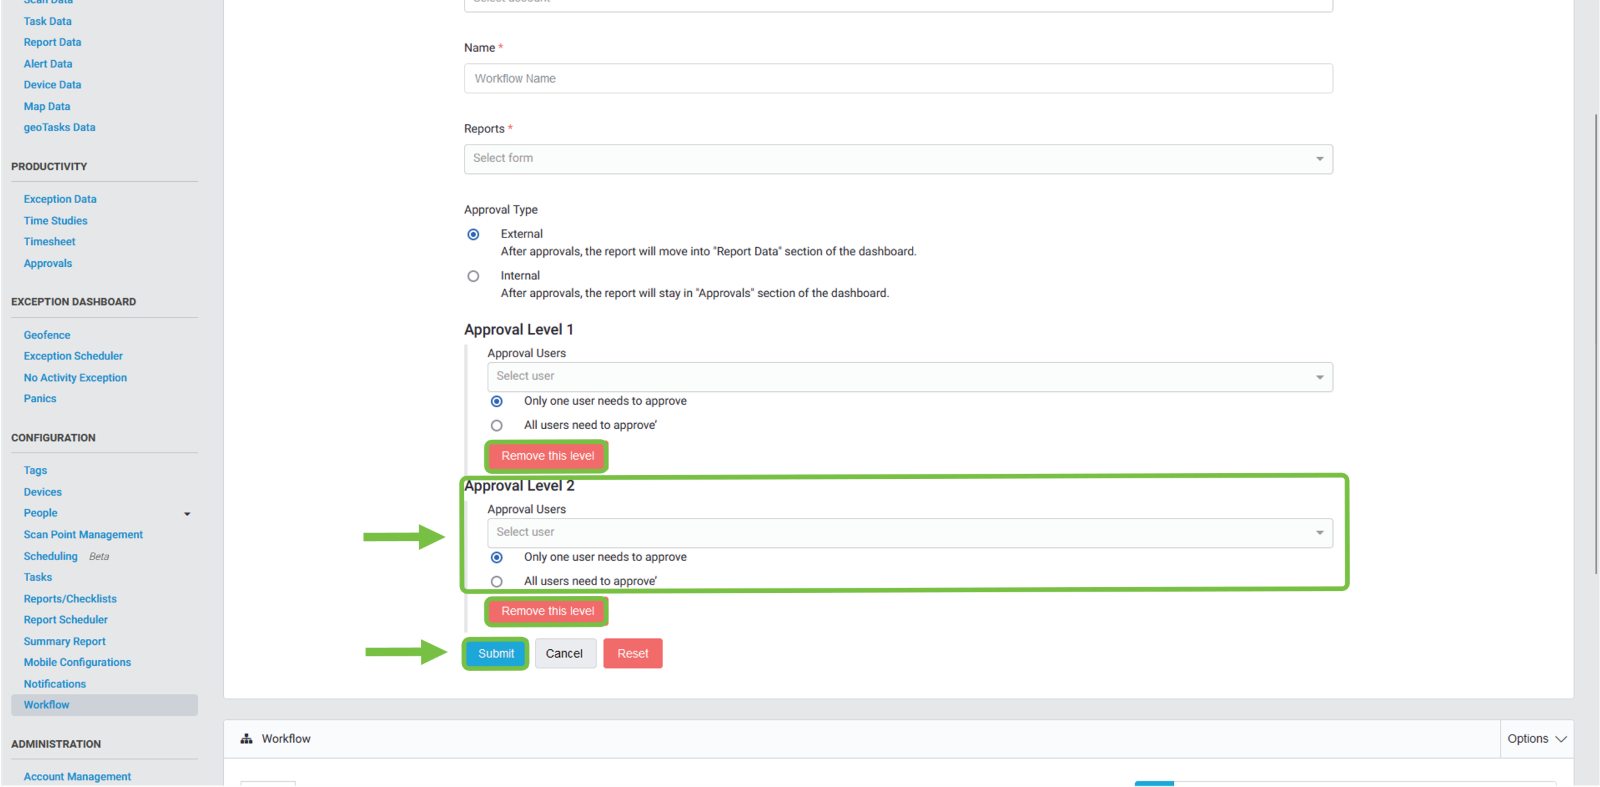Choose the Internal approval type option
The width and height of the screenshot is (1600, 787).
[x=473, y=277]
